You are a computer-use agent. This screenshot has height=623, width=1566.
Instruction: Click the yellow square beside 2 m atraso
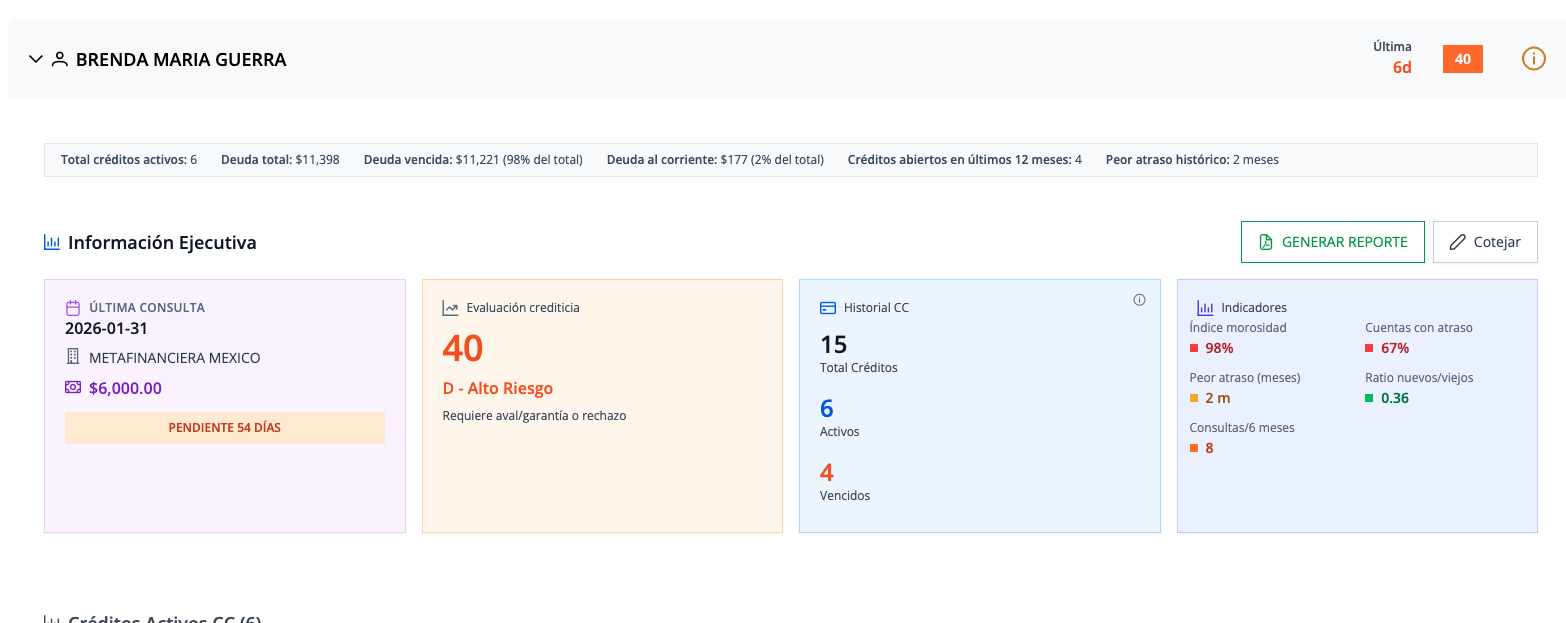(x=1194, y=399)
